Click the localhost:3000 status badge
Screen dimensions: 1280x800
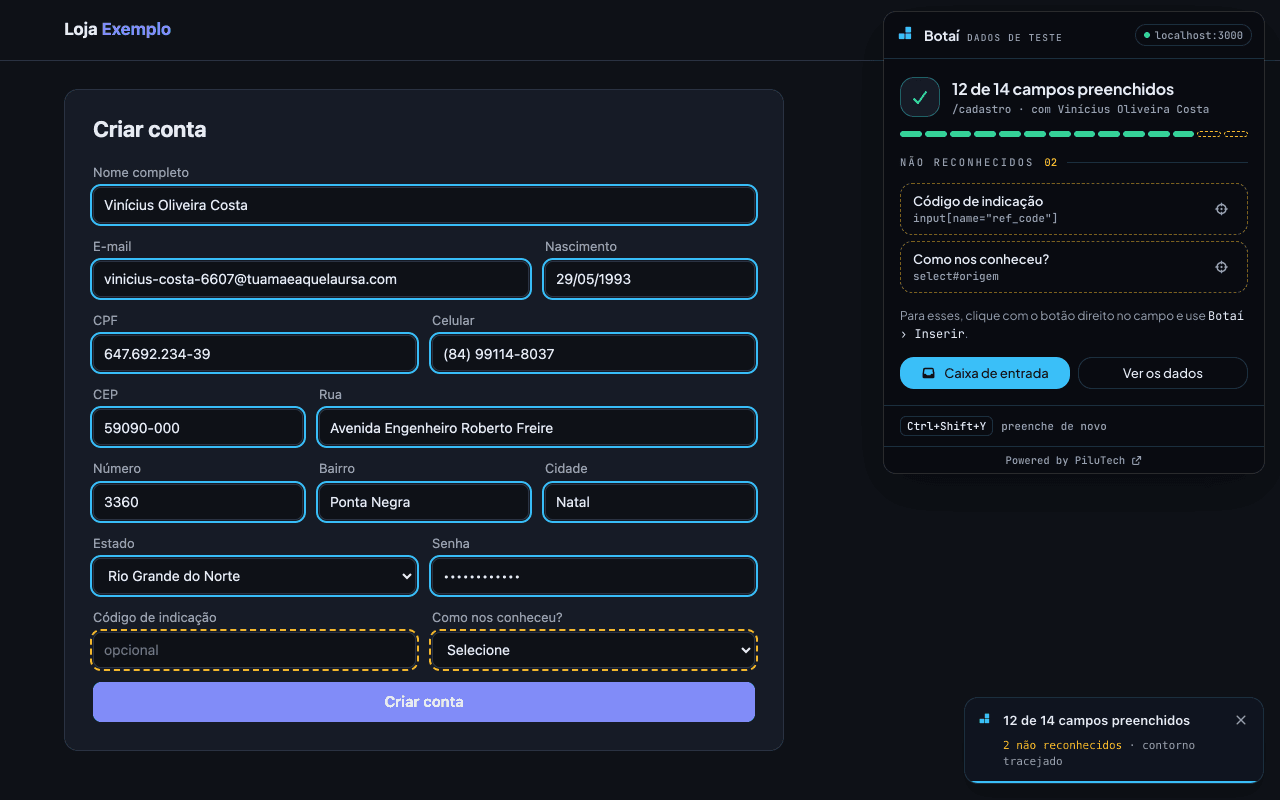click(x=1193, y=35)
